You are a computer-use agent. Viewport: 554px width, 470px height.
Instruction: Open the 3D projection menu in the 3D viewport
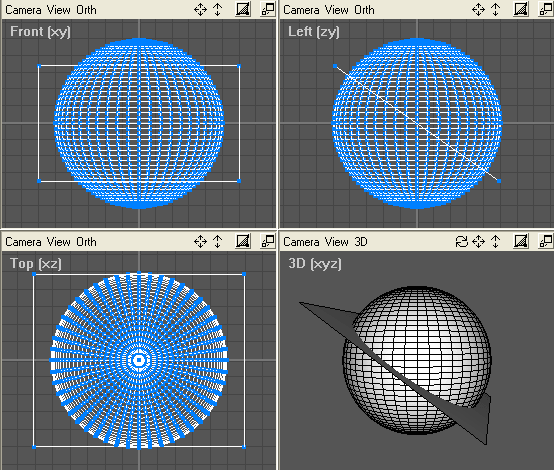coord(361,242)
